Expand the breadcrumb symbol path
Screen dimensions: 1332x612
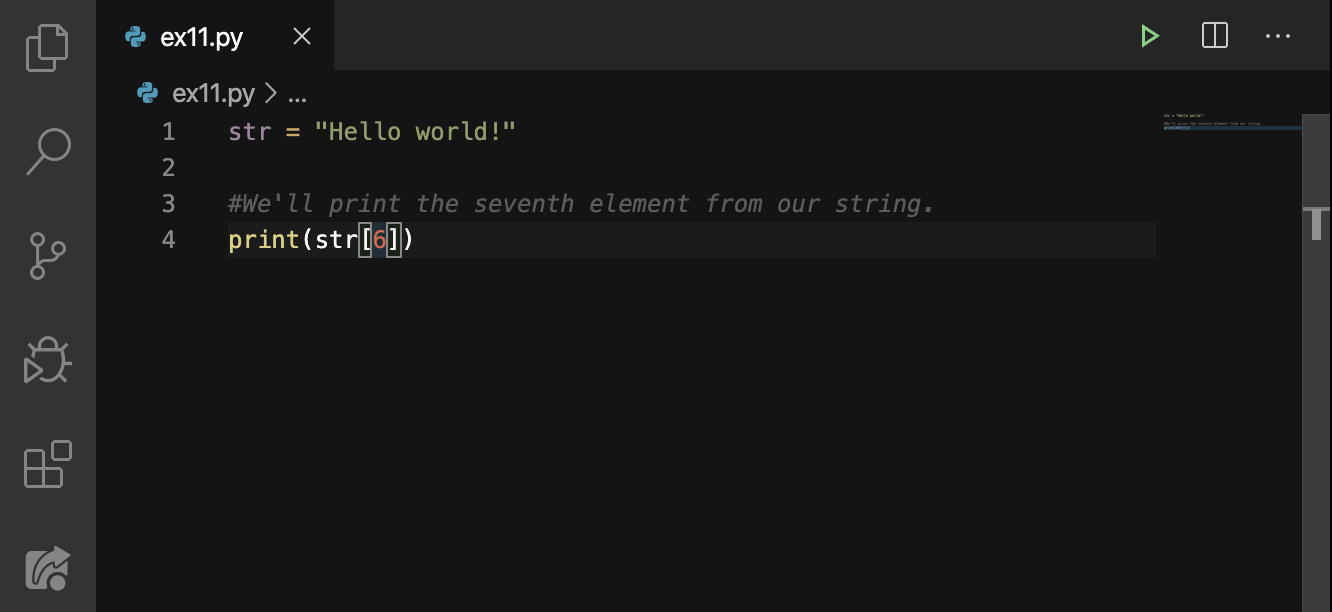tap(296, 93)
